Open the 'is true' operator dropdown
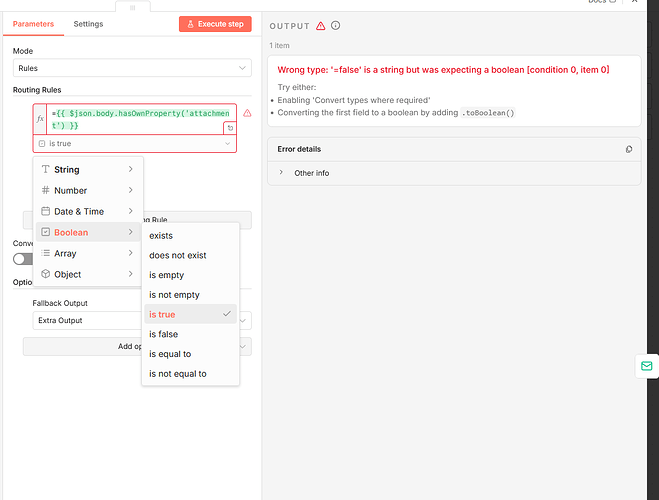 tap(136, 144)
